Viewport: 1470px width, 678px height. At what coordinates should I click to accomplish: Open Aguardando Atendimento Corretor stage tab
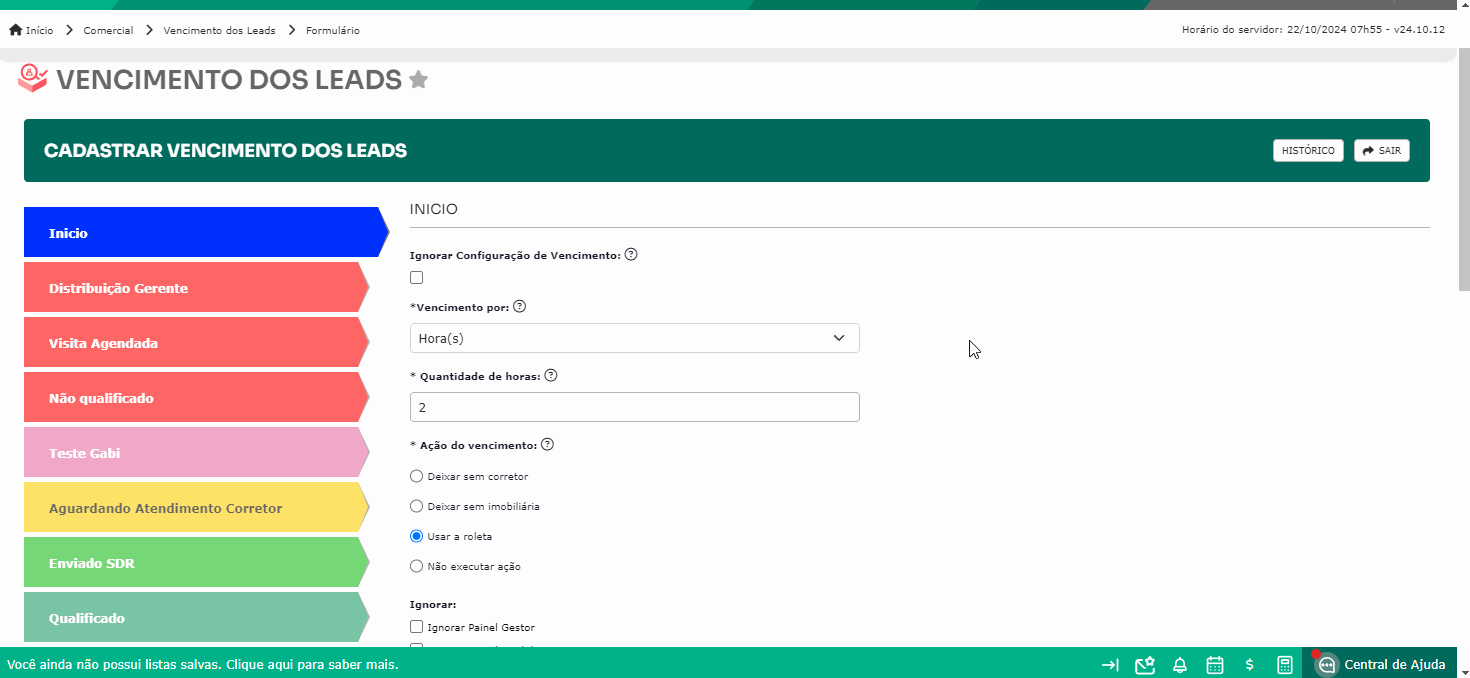[197, 508]
